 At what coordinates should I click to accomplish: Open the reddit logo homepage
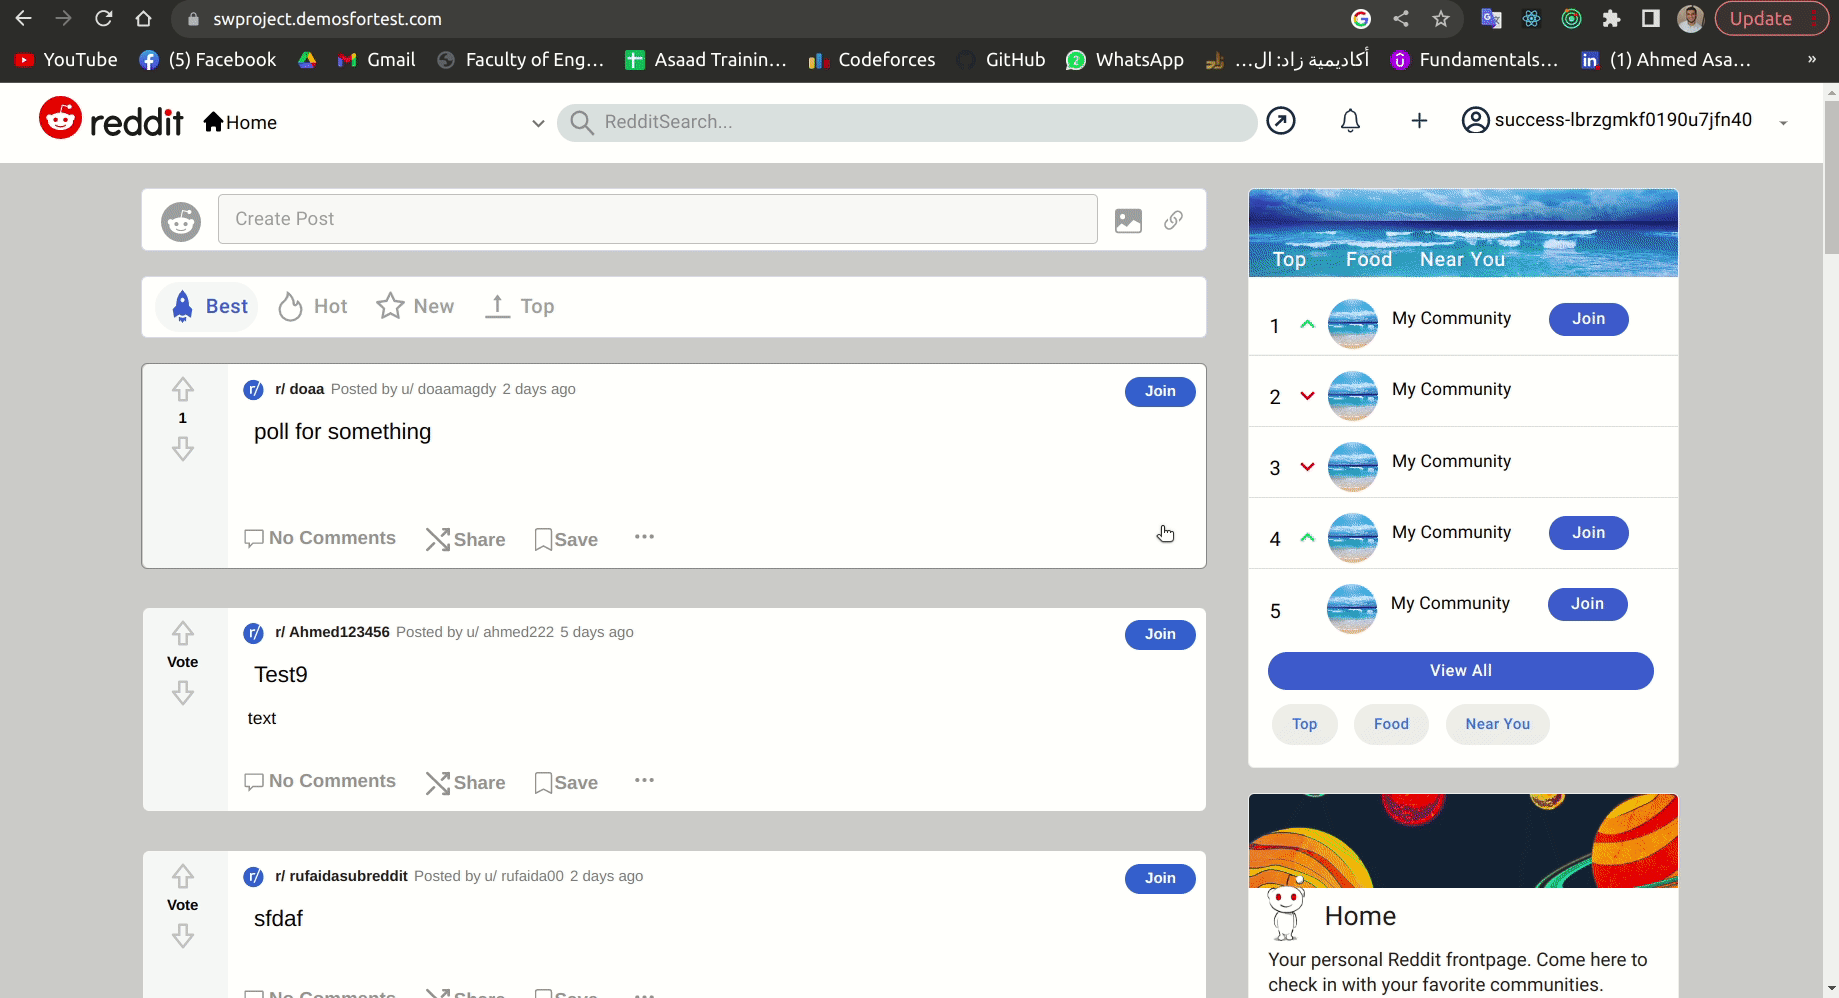[111, 120]
